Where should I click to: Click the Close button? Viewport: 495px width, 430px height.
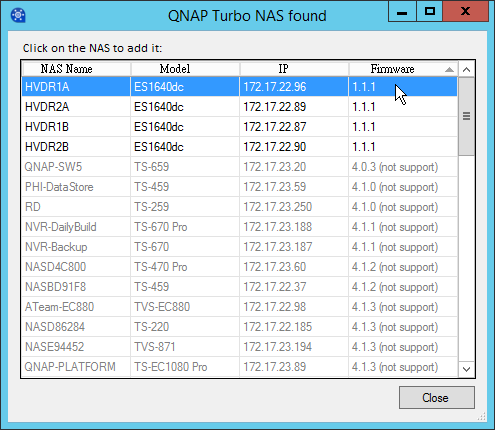pyautogui.click(x=437, y=397)
